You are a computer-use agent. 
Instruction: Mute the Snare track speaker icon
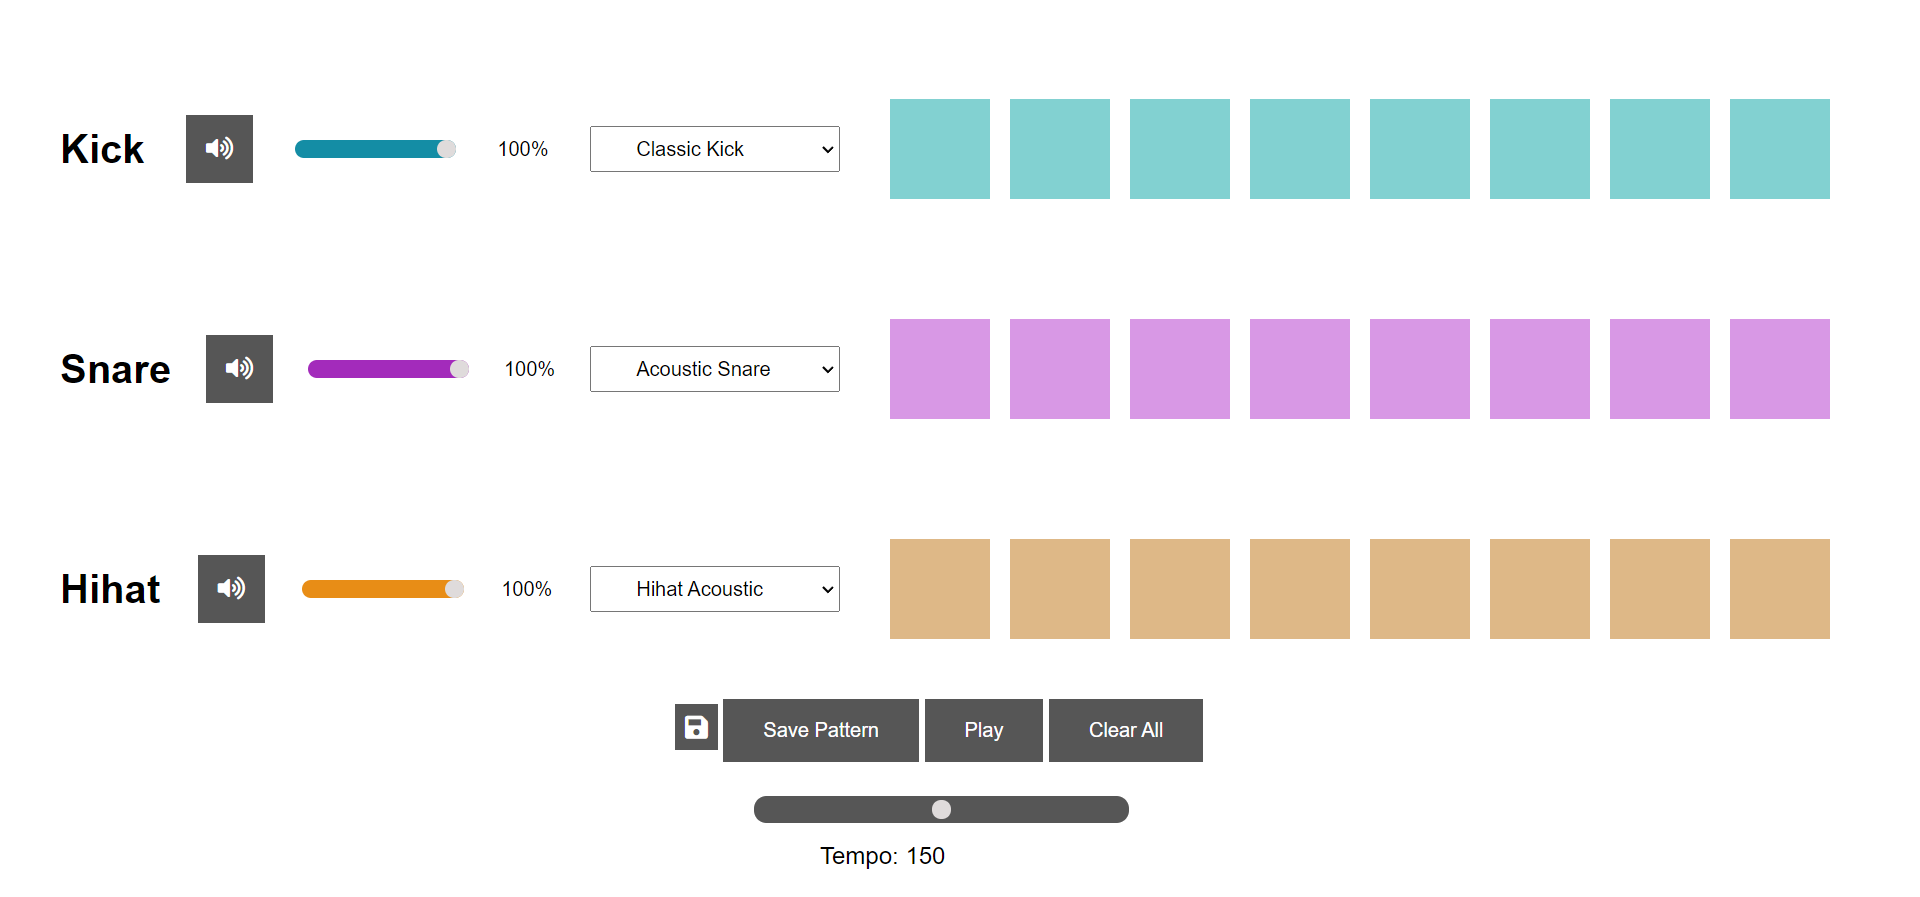pyautogui.click(x=239, y=369)
